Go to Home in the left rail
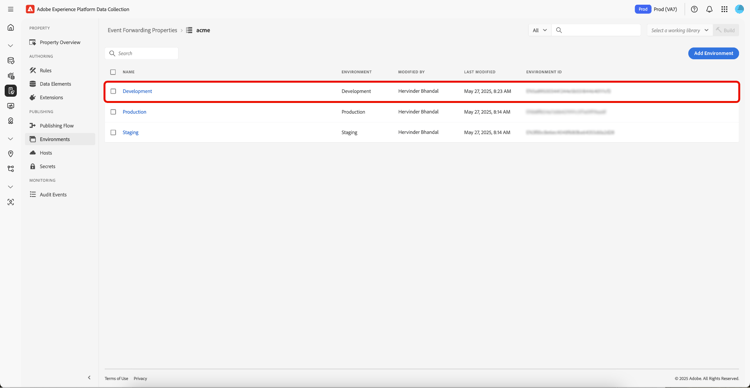Image resolution: width=750 pixels, height=388 pixels. click(x=11, y=27)
